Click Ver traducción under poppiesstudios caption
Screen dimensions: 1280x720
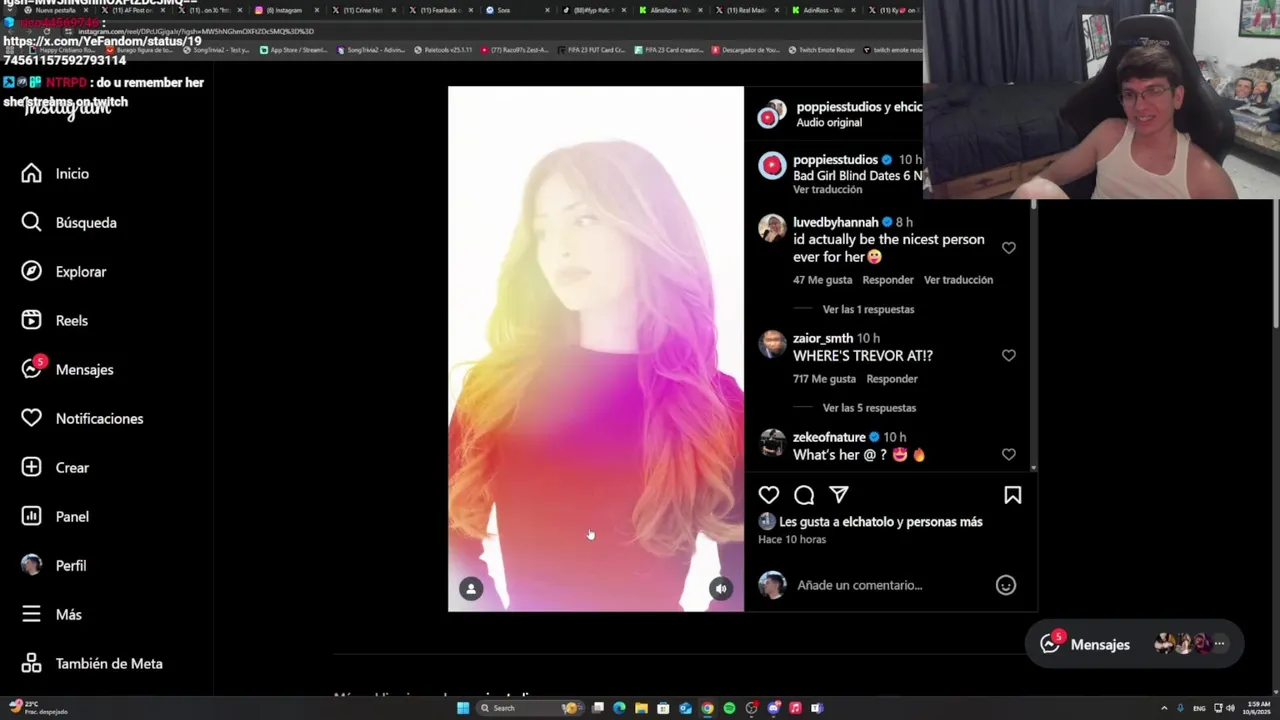pos(827,190)
